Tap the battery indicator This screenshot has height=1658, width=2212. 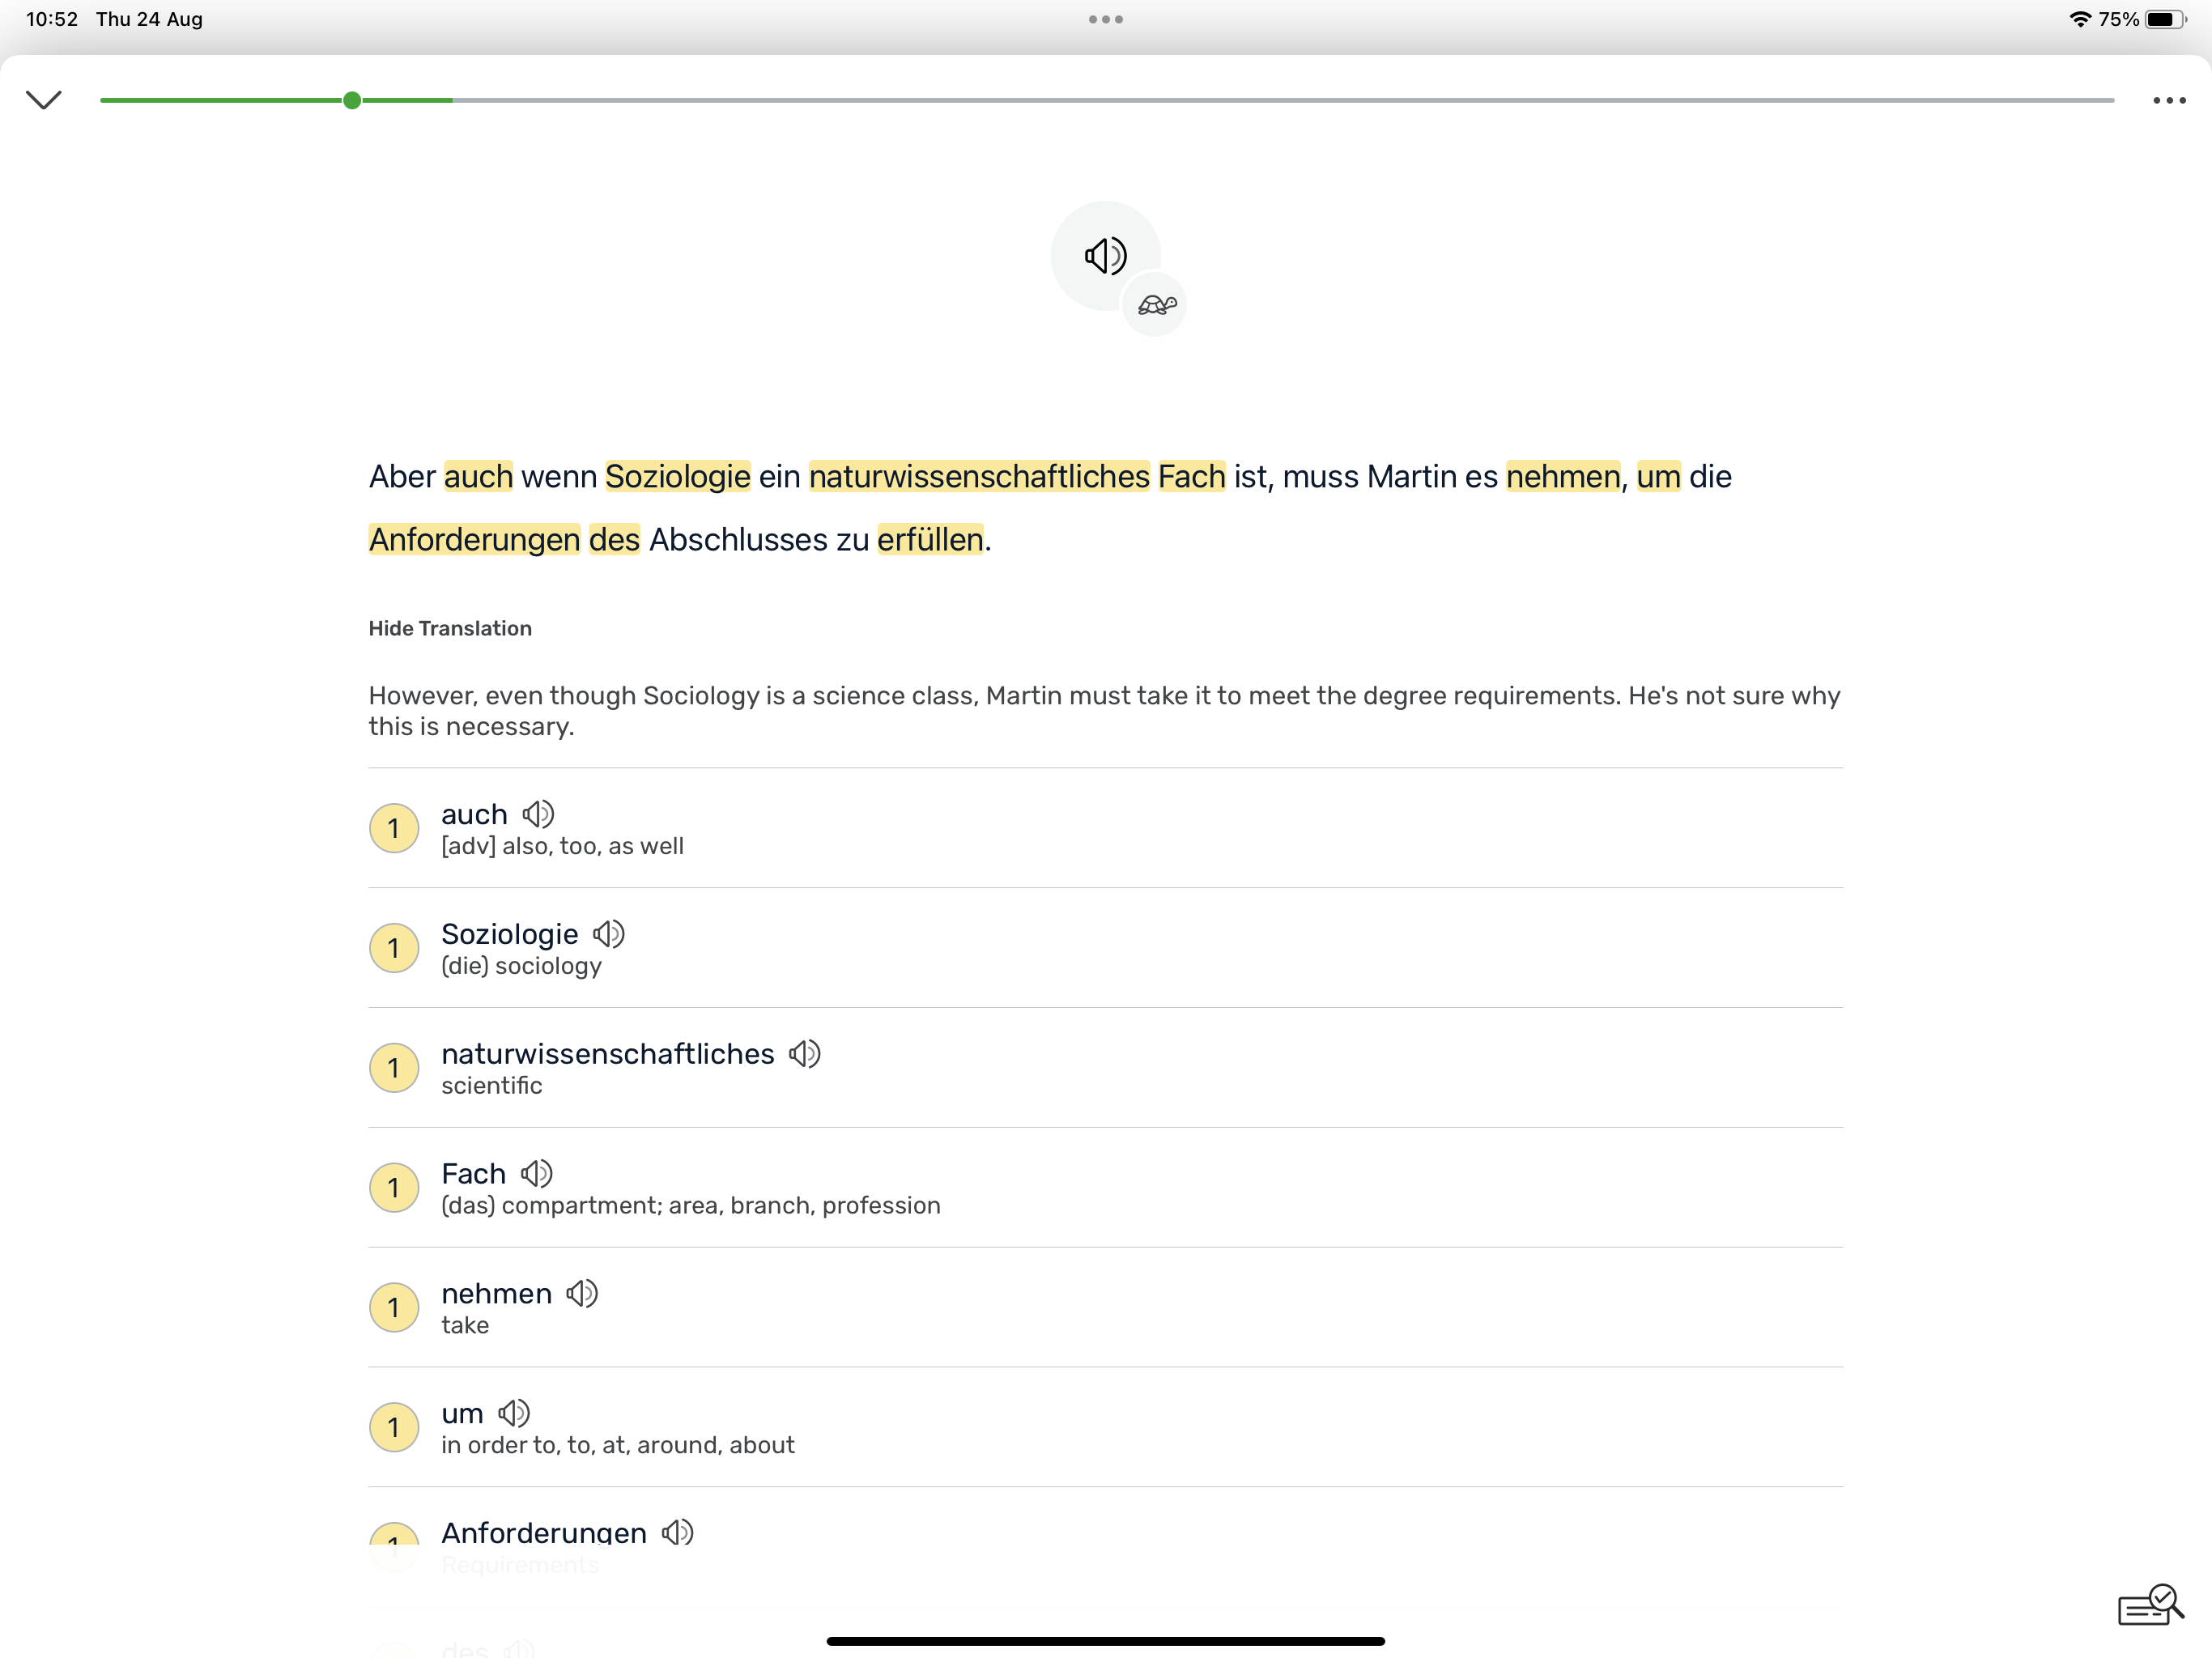2165,19
